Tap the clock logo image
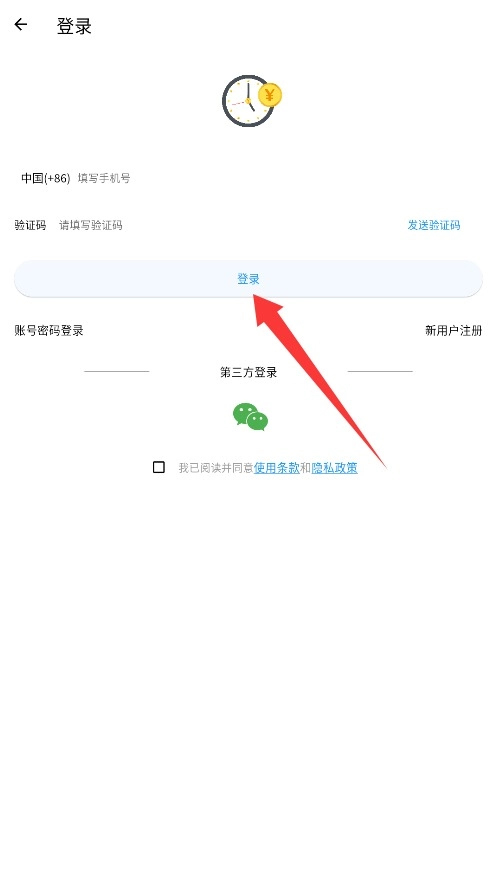 pyautogui.click(x=248, y=101)
